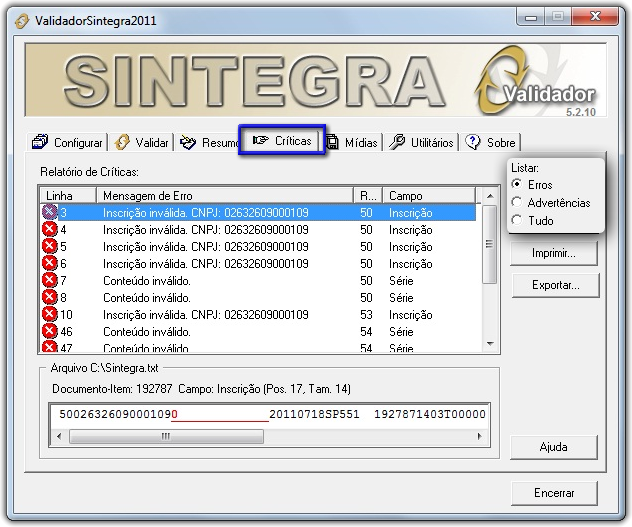
Task: Click the error icon on line 6
Action: (x=50, y=263)
